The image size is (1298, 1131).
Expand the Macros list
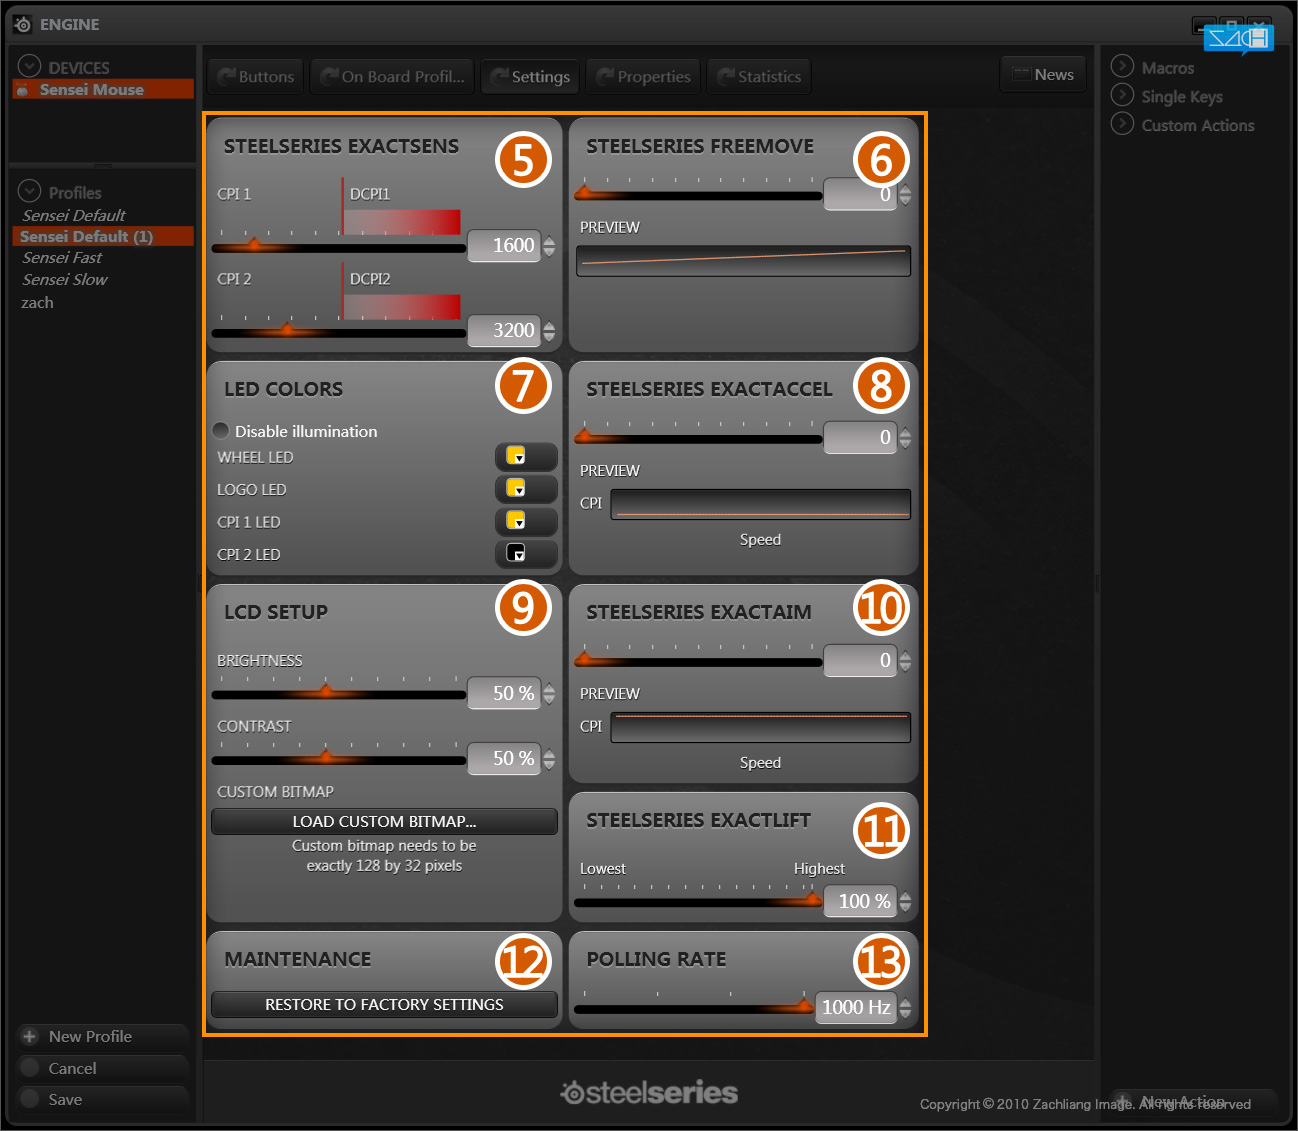(x=1122, y=66)
